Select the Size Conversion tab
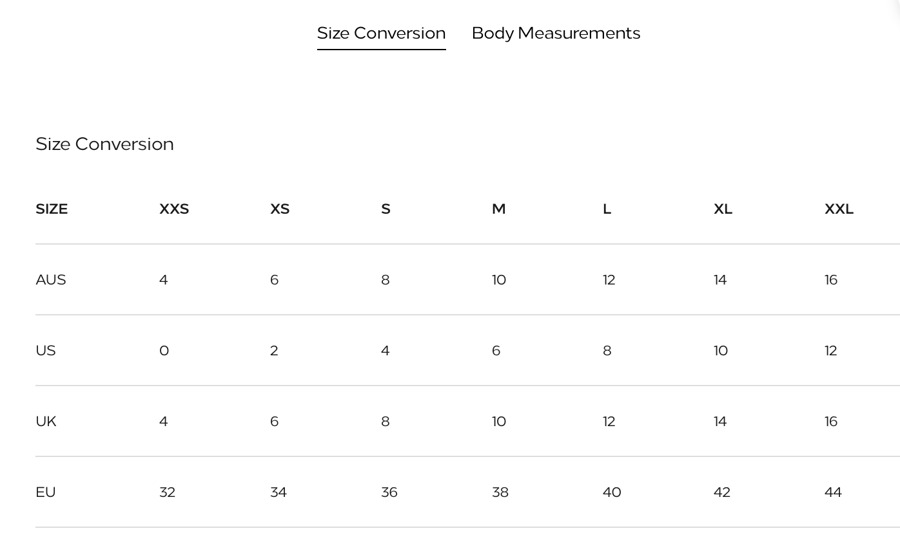The width and height of the screenshot is (900, 551). point(381,33)
